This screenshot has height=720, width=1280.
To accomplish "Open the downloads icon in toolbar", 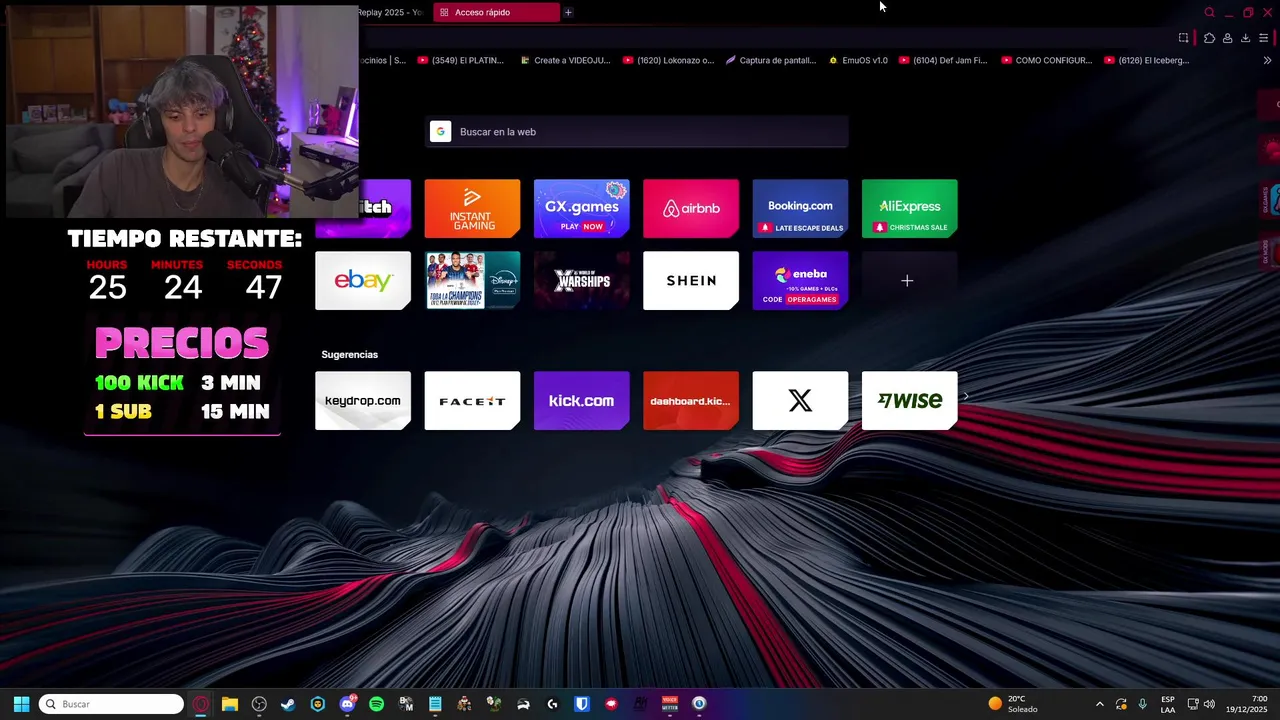I will click(1245, 38).
